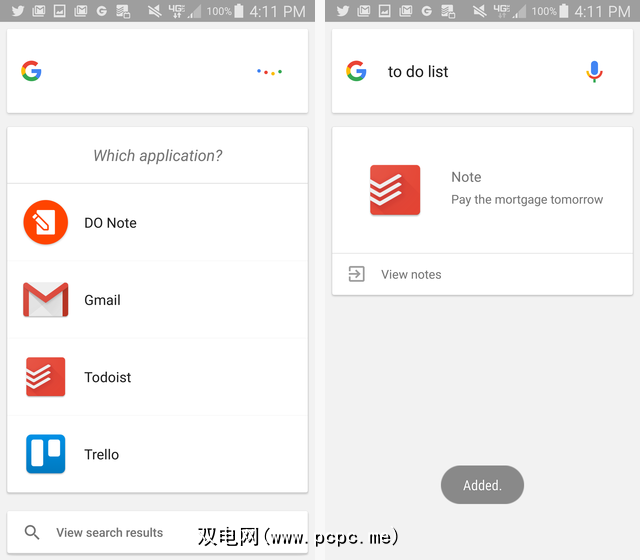Viewport: 640px width, 560px height.
Task: Tap the 'Note' heading on the card
Action: pos(466,177)
